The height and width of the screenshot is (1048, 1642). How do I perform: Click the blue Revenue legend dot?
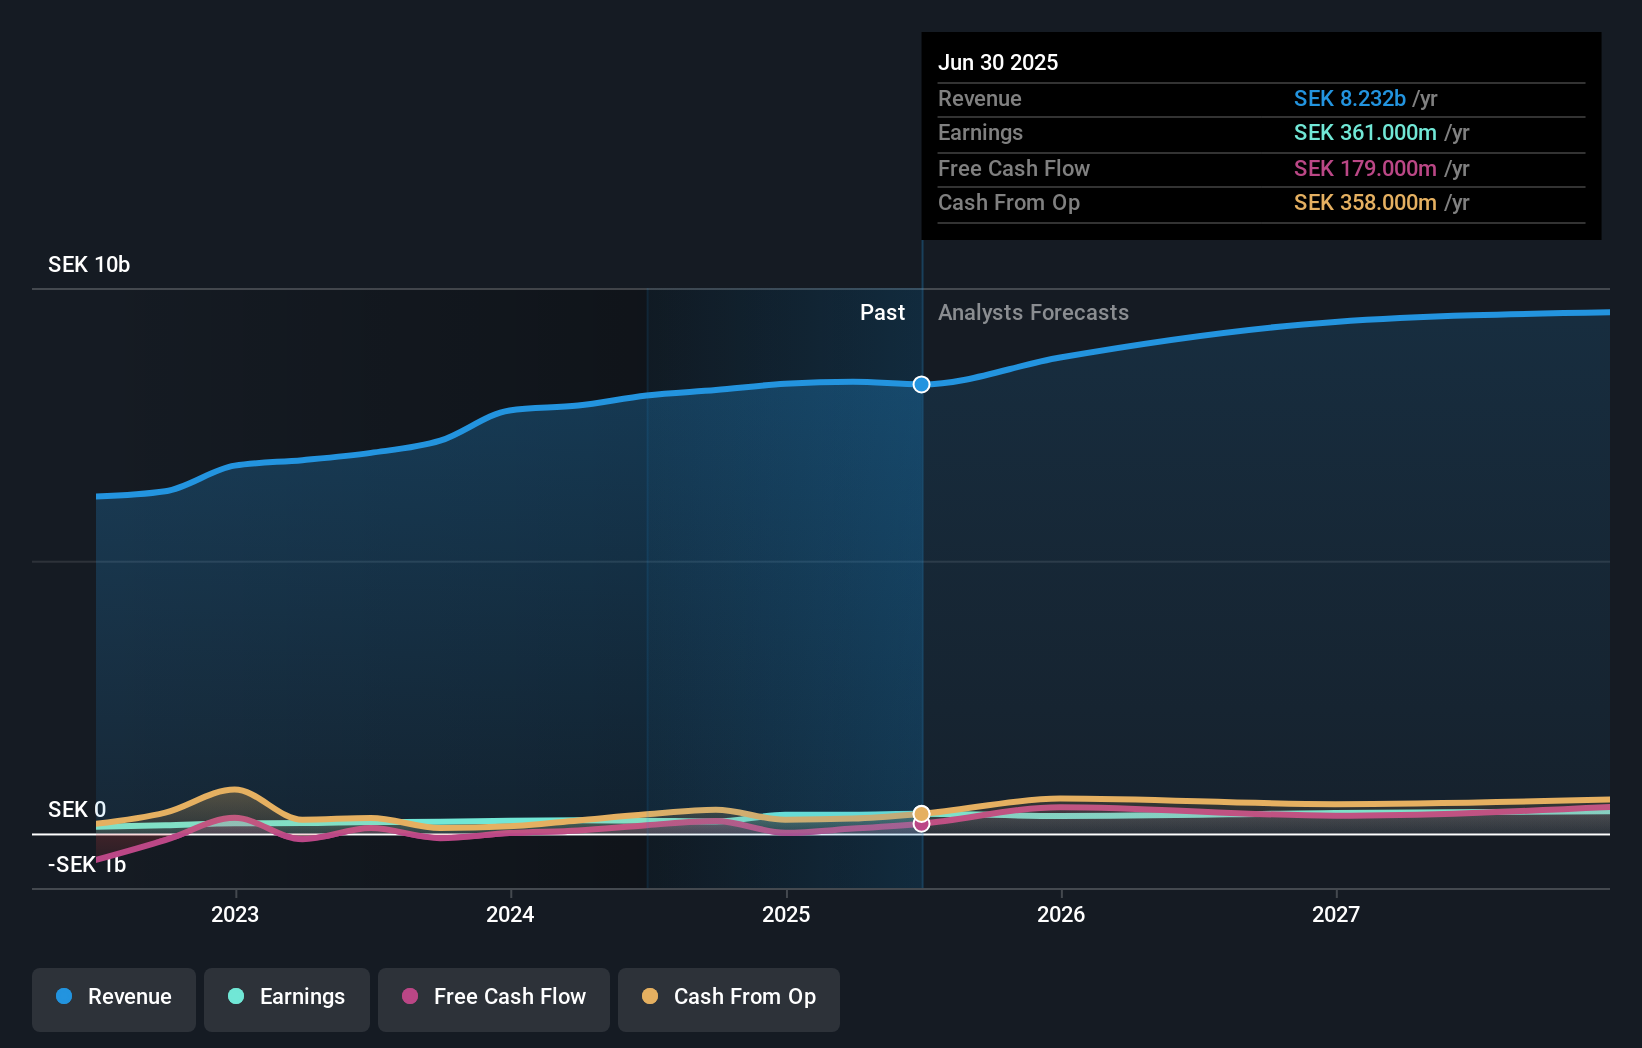pyautogui.click(x=64, y=997)
